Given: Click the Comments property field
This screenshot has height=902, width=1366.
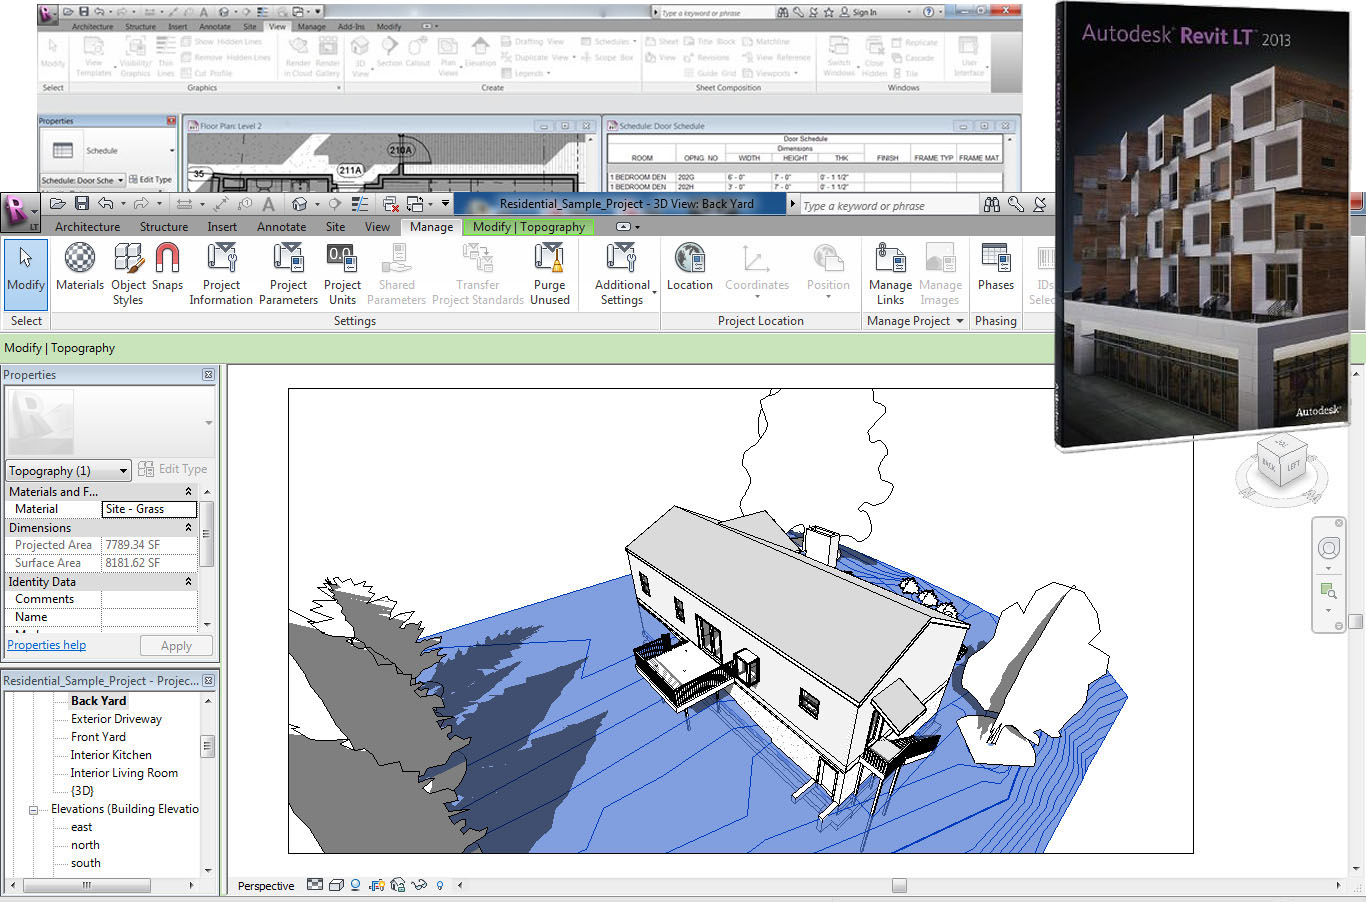Looking at the screenshot, I should [x=149, y=599].
